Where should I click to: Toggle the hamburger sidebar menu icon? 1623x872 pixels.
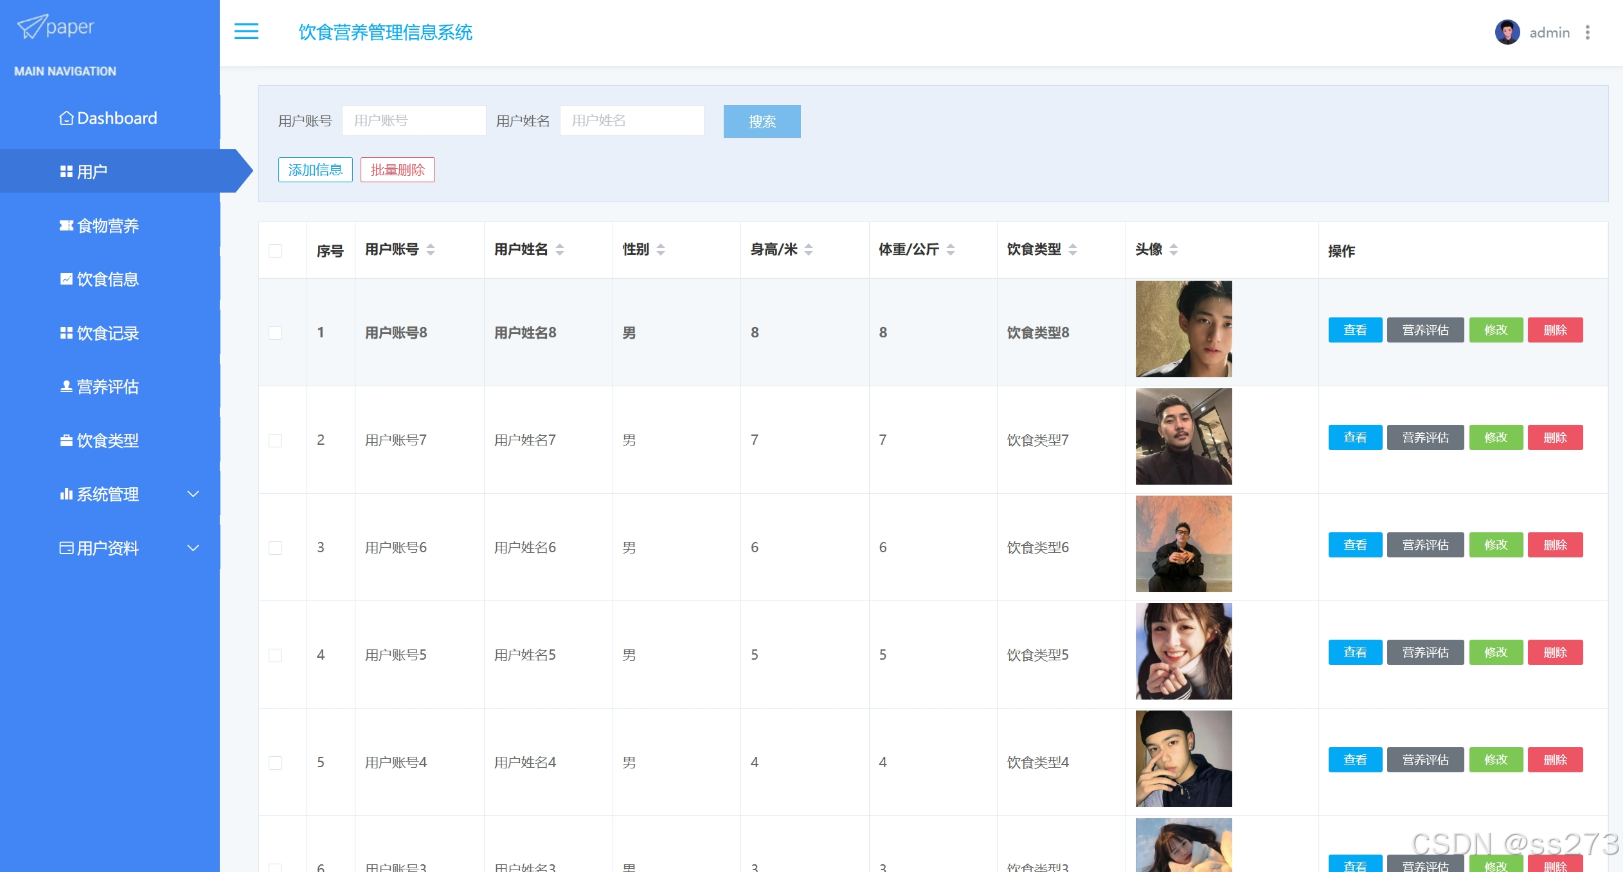click(246, 32)
